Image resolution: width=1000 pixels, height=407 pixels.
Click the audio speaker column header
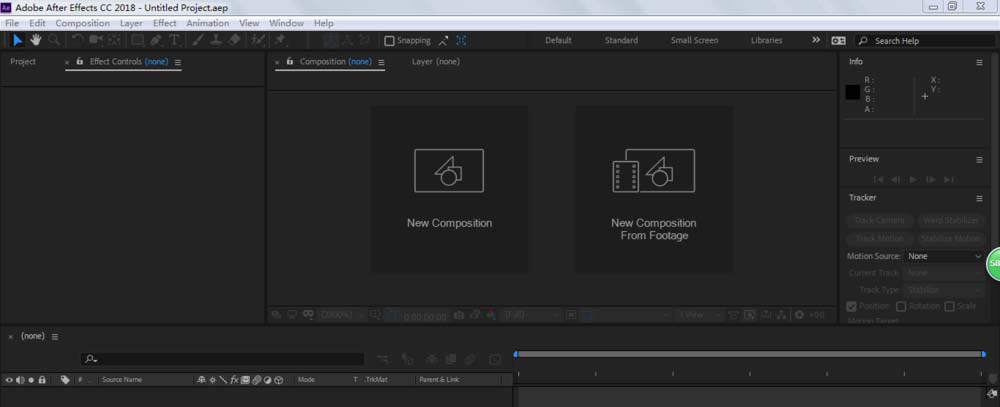point(20,380)
